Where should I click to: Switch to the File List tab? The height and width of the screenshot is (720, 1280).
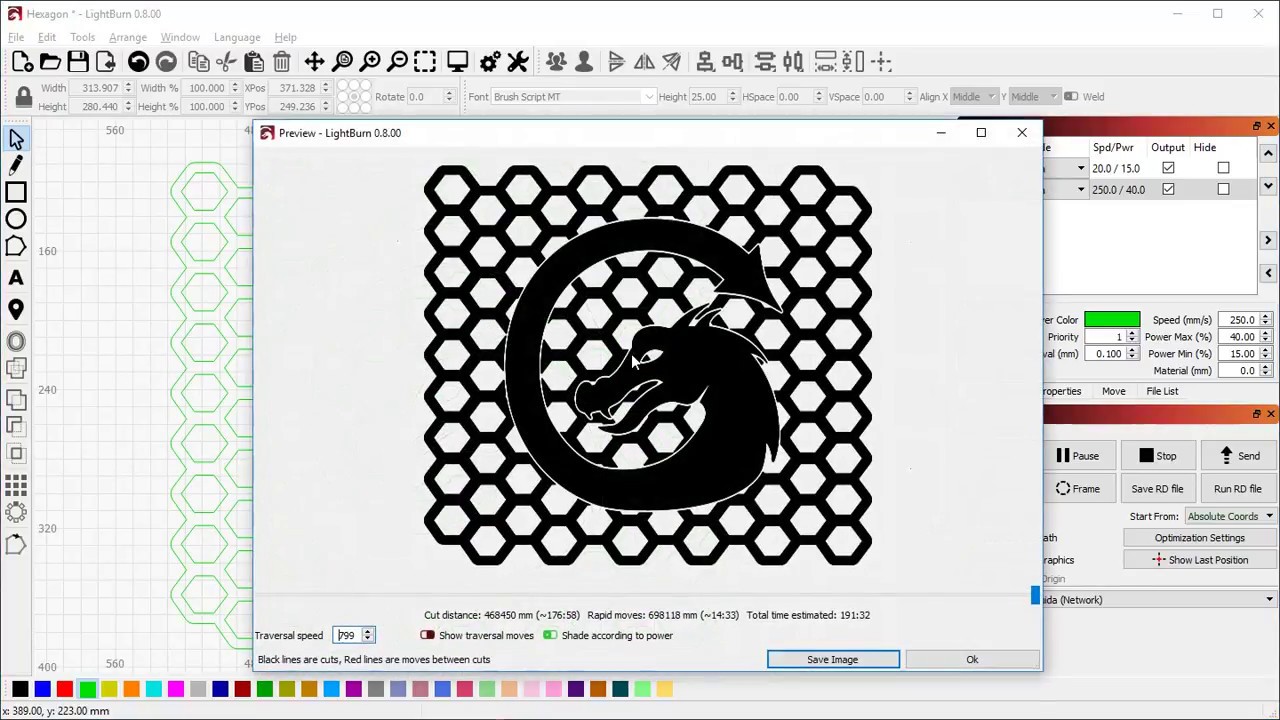tap(1162, 391)
